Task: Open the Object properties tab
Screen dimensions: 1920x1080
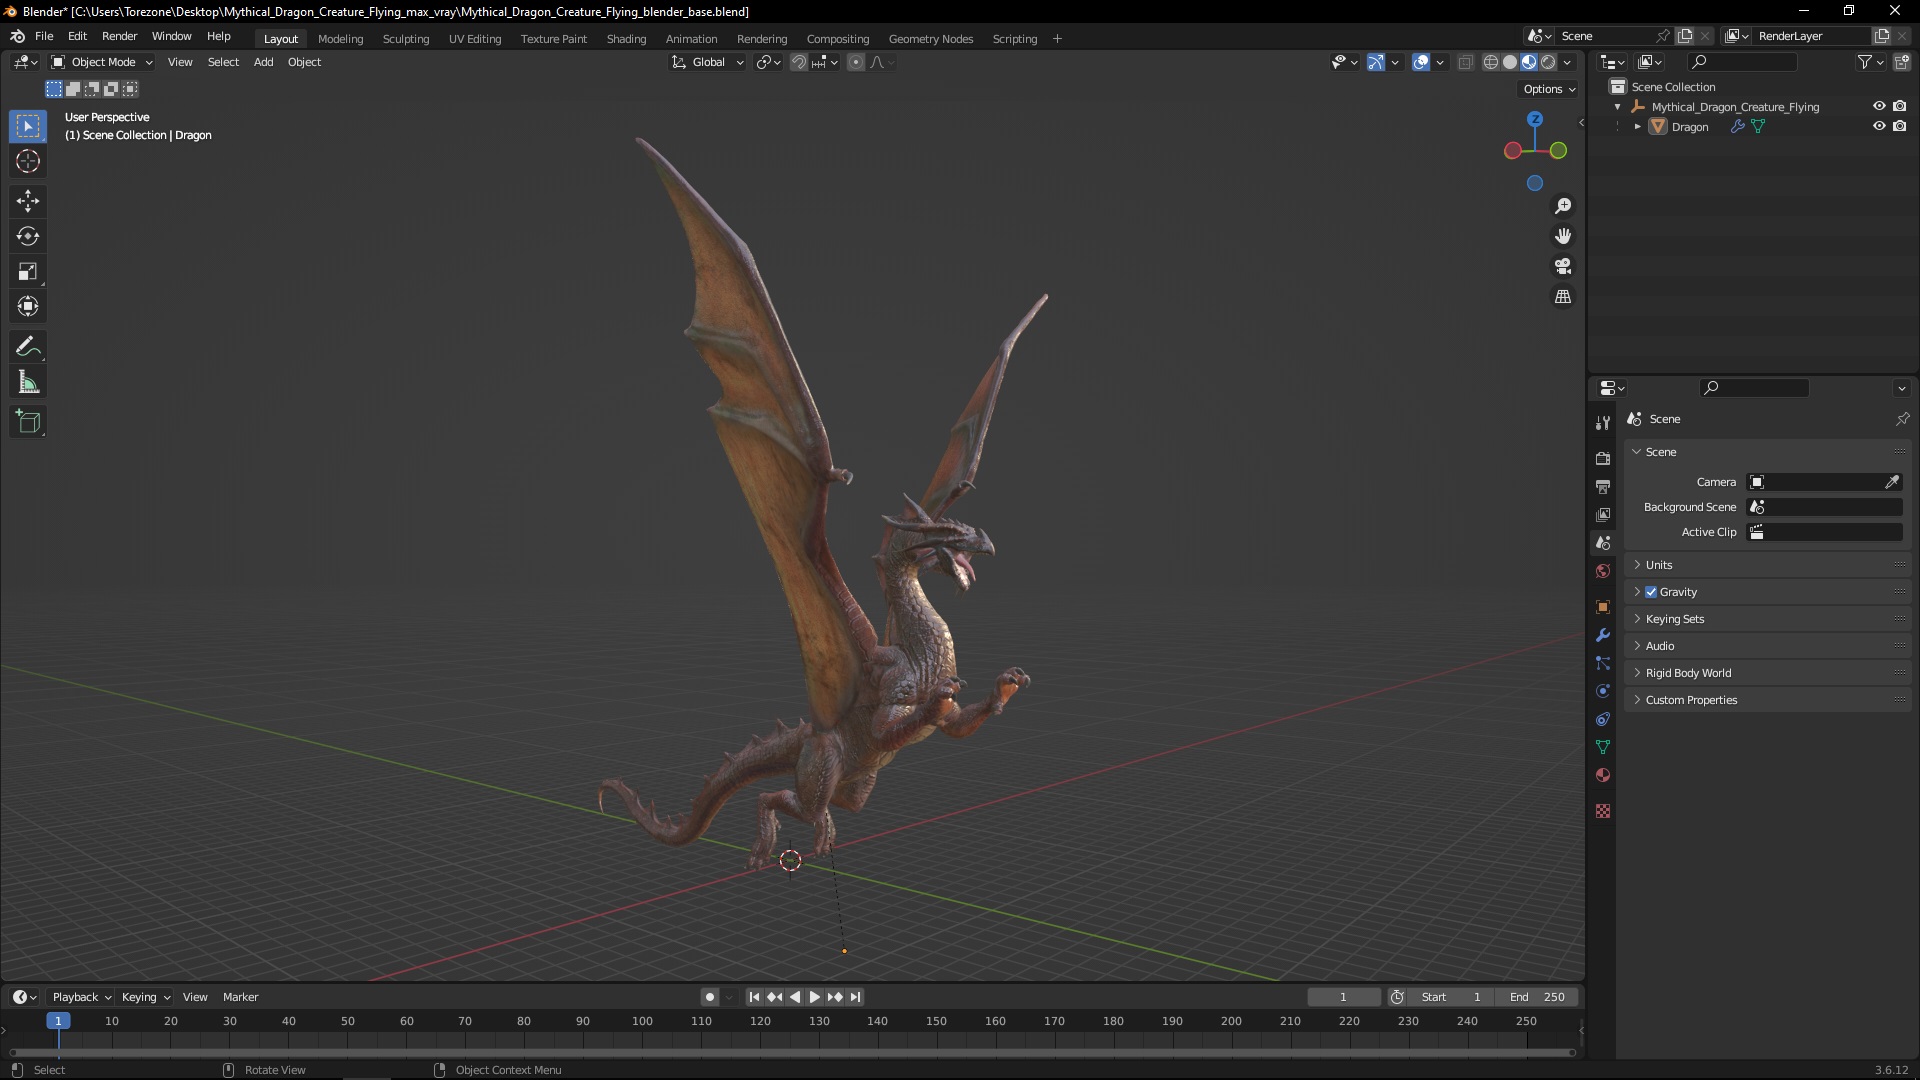Action: [1603, 607]
